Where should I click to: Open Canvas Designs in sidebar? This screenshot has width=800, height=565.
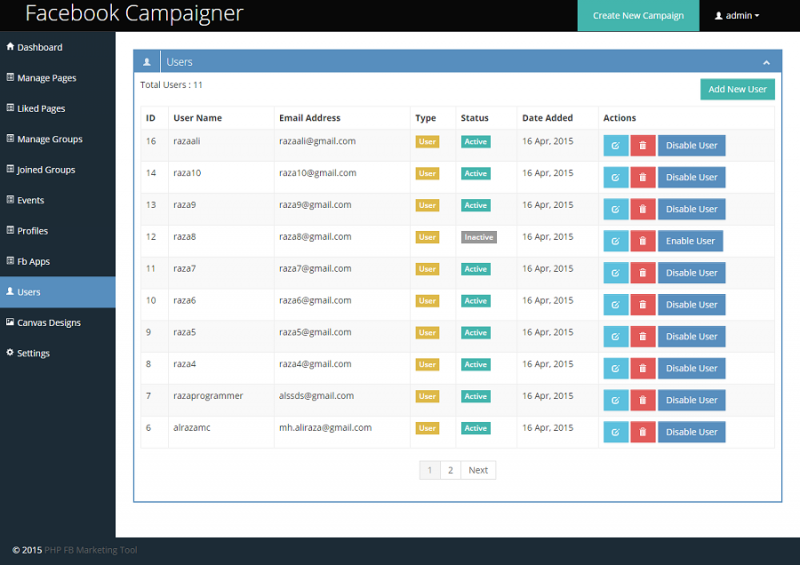(x=58, y=323)
